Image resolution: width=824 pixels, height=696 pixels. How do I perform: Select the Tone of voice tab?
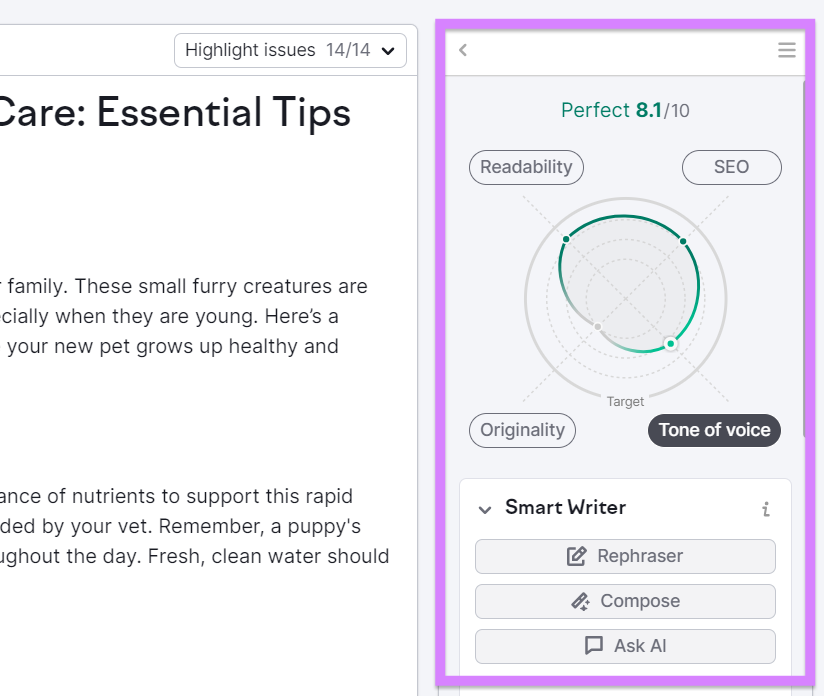tap(714, 430)
